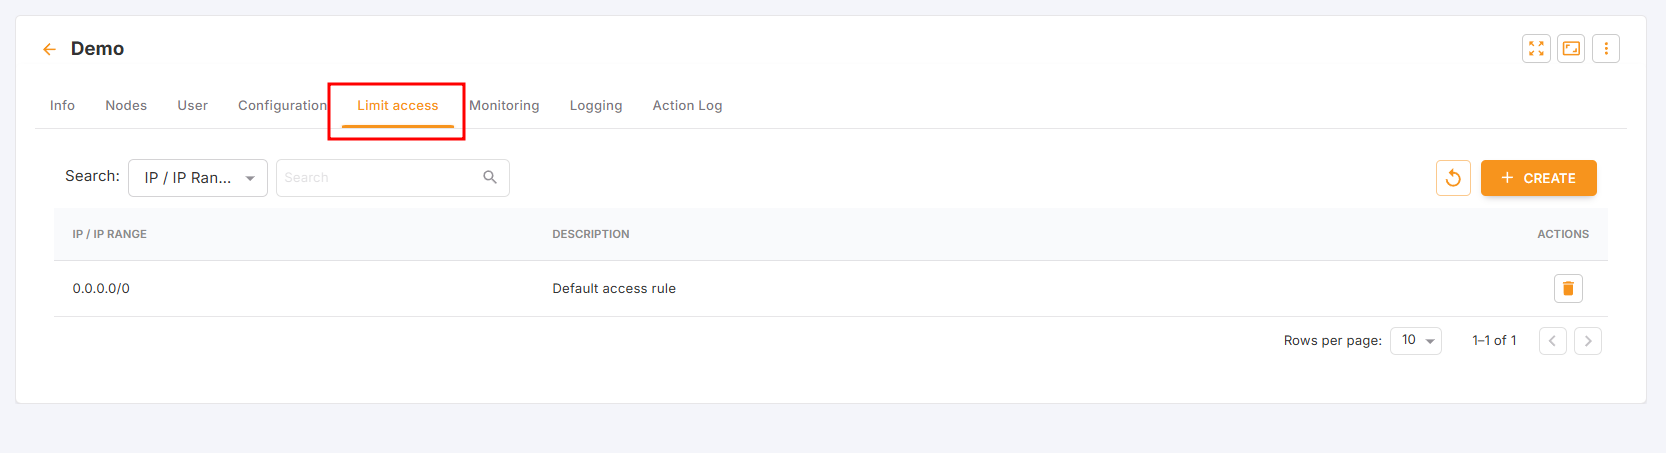The image size is (1666, 453).
Task: Click the window resize icon
Action: point(1571,48)
